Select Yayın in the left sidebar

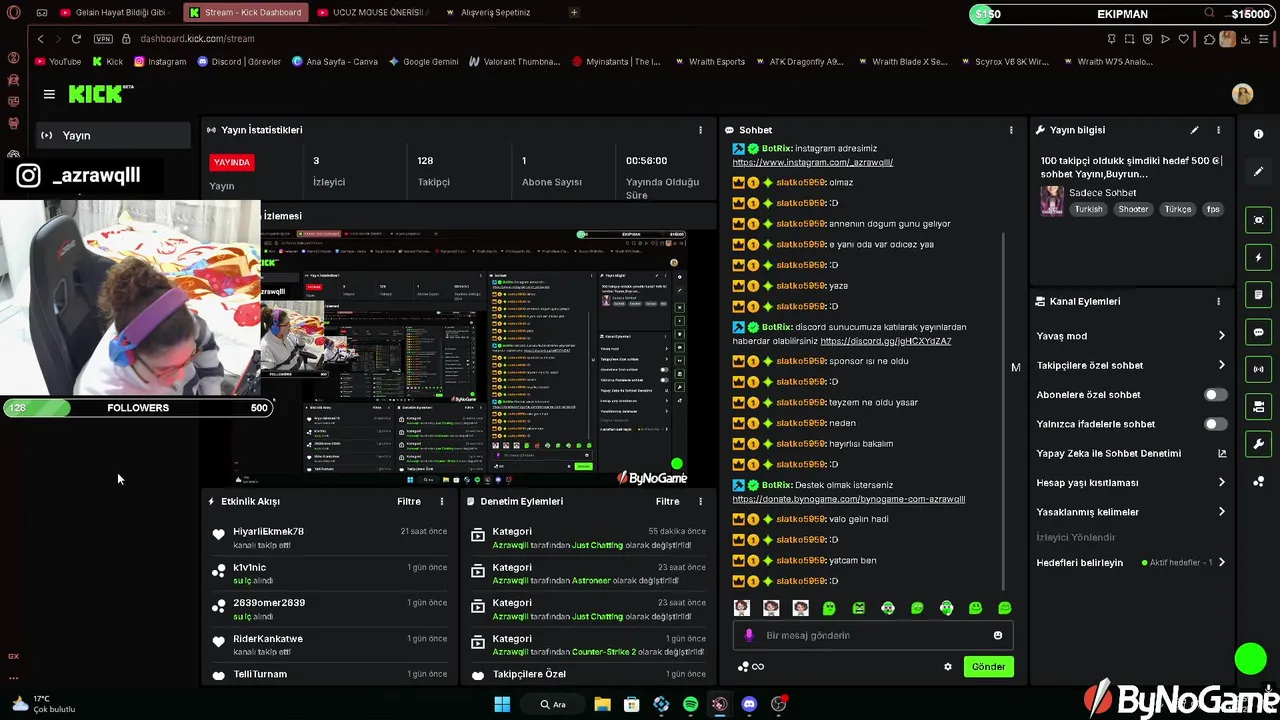click(x=113, y=135)
